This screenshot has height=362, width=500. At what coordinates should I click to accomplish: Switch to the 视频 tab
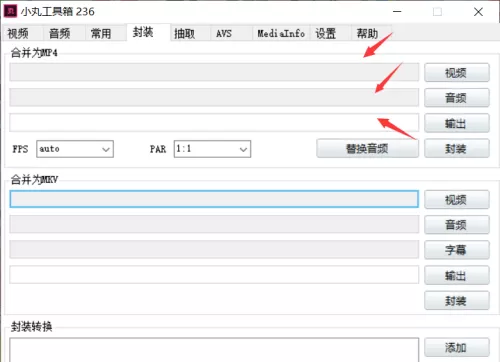[22, 33]
